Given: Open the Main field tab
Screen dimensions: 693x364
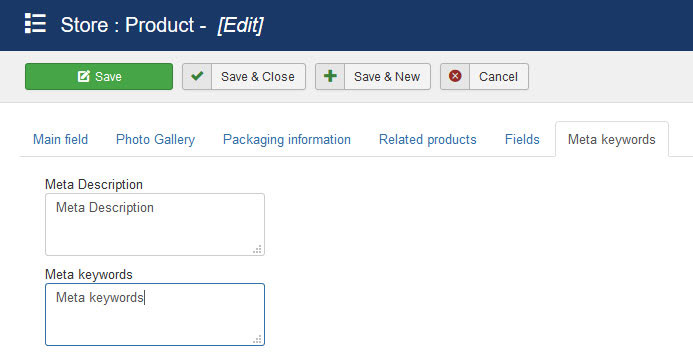Looking at the screenshot, I should coord(61,140).
